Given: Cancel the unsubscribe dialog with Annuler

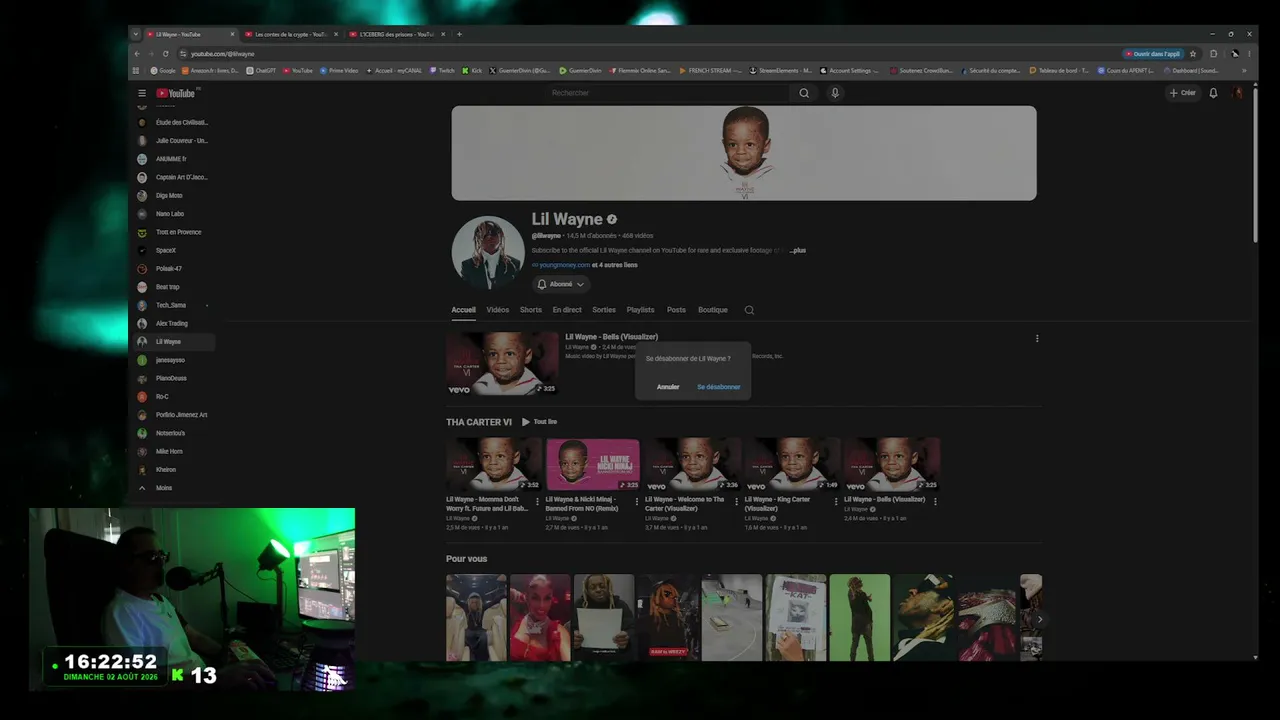Looking at the screenshot, I should pyautogui.click(x=668, y=387).
